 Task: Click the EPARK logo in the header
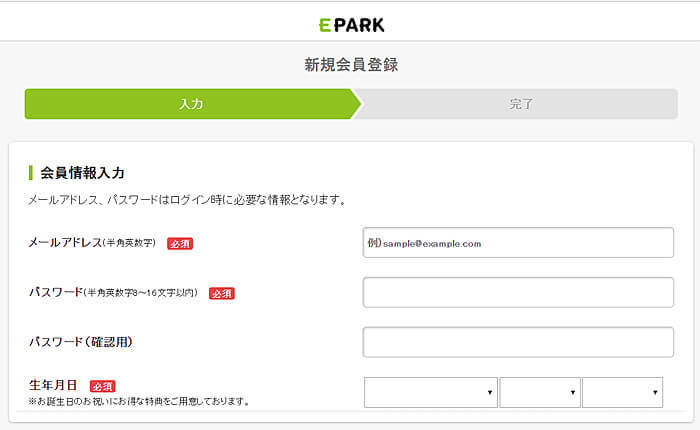[350, 25]
